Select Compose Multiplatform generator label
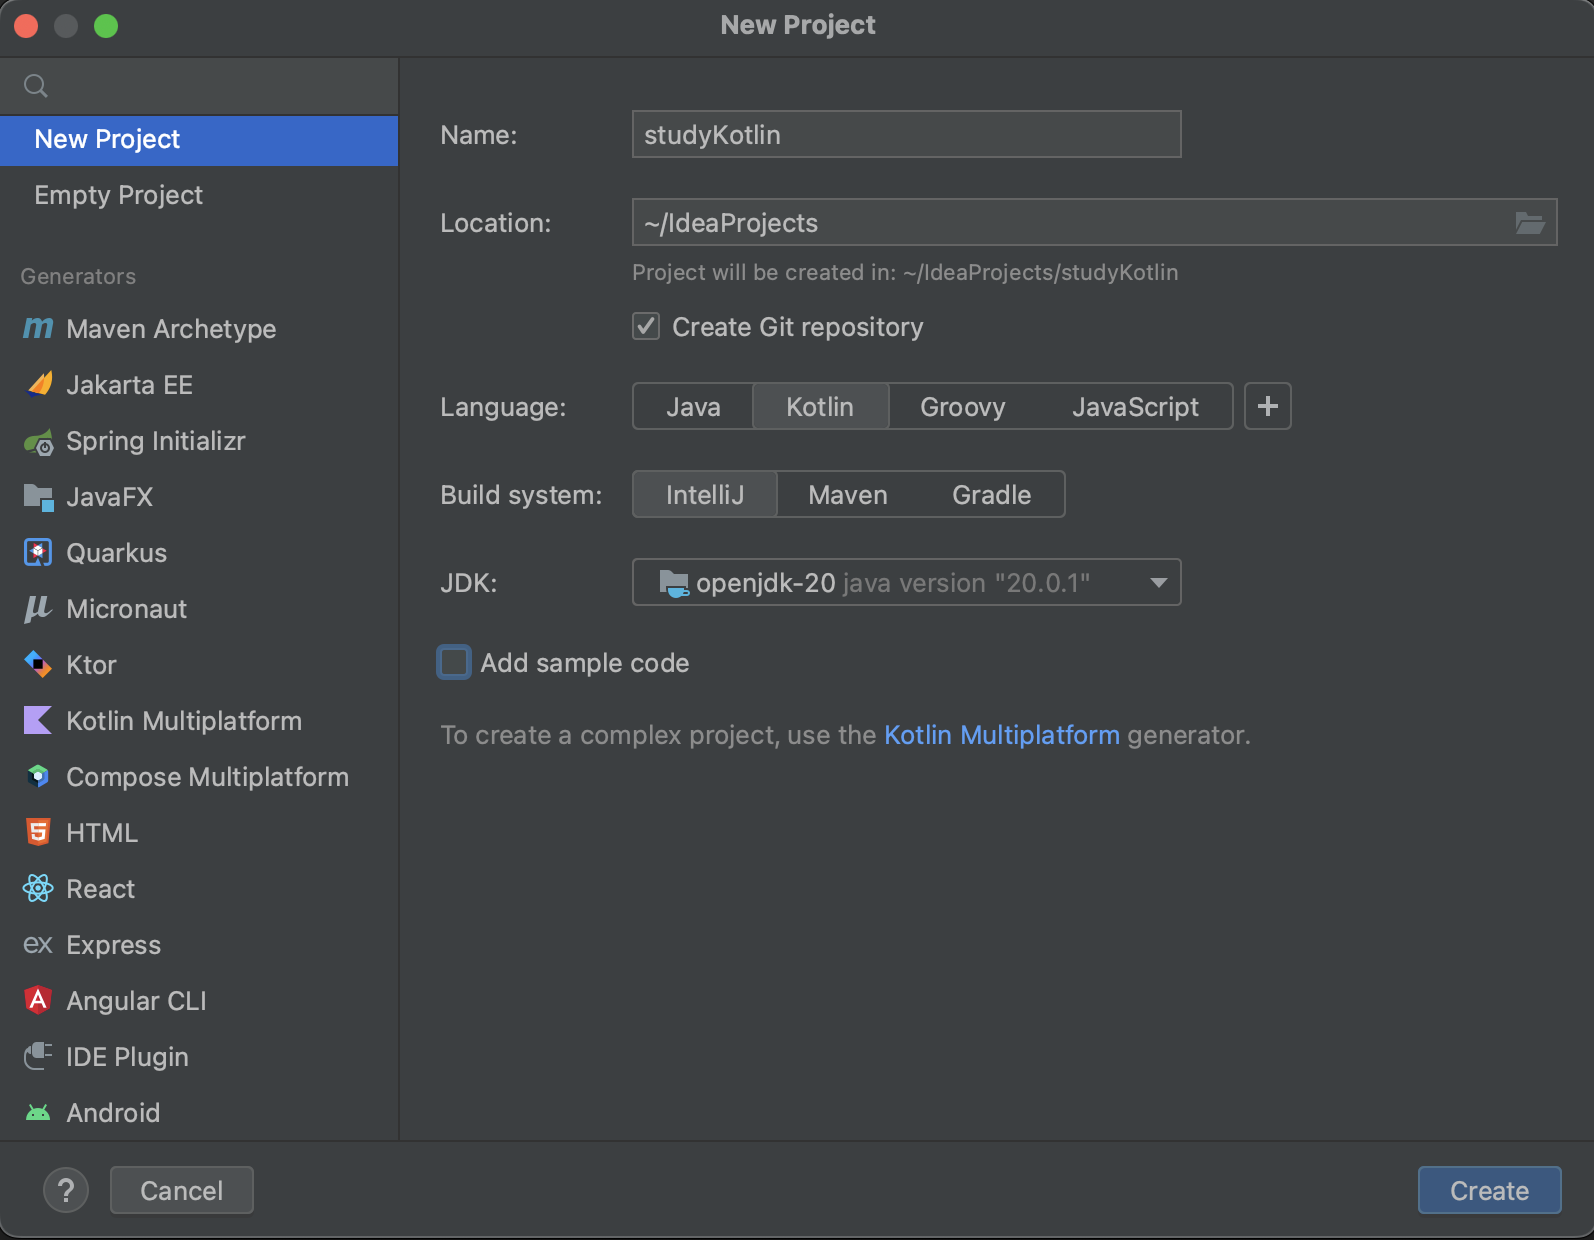 207,777
